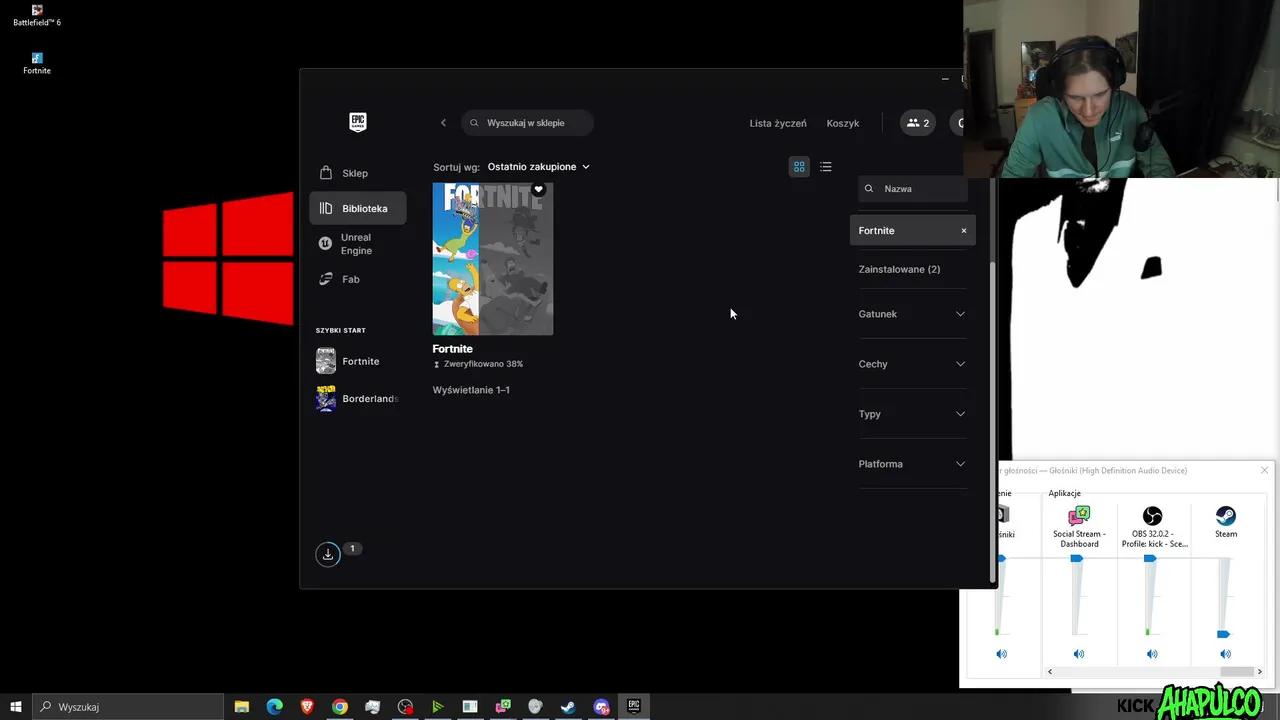Switch library to grid view

[x=799, y=167]
